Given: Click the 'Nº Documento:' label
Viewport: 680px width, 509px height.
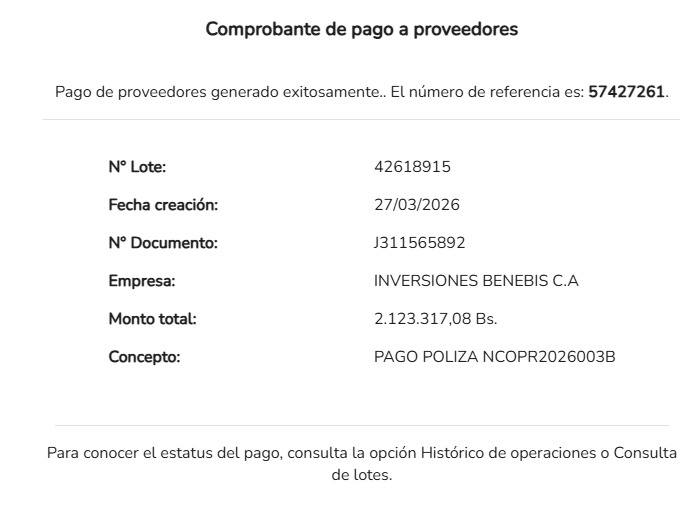Looking at the screenshot, I should coord(162,243).
